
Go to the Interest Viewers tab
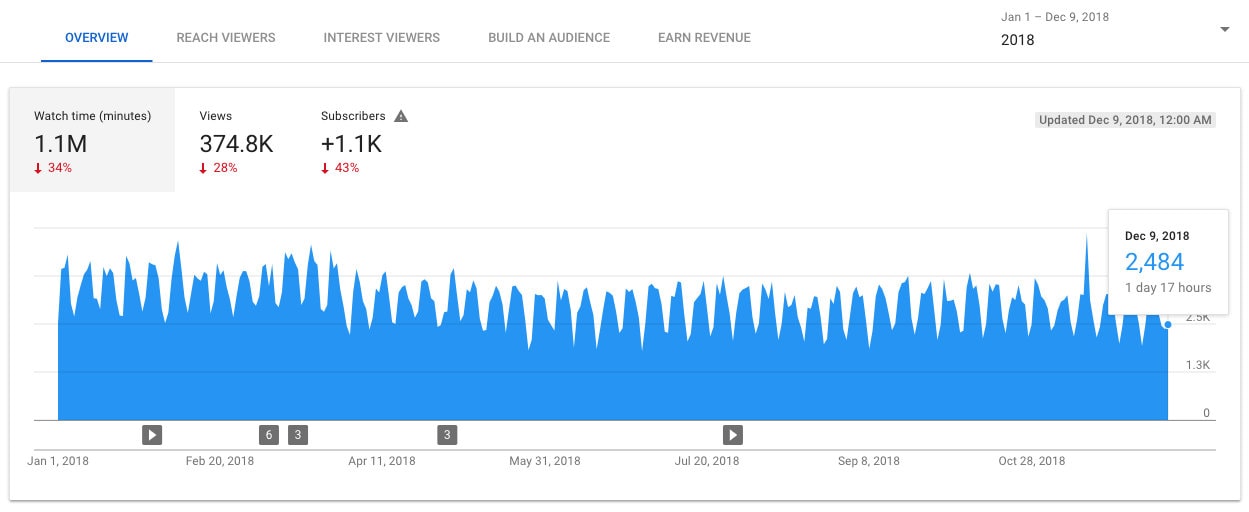tap(381, 38)
